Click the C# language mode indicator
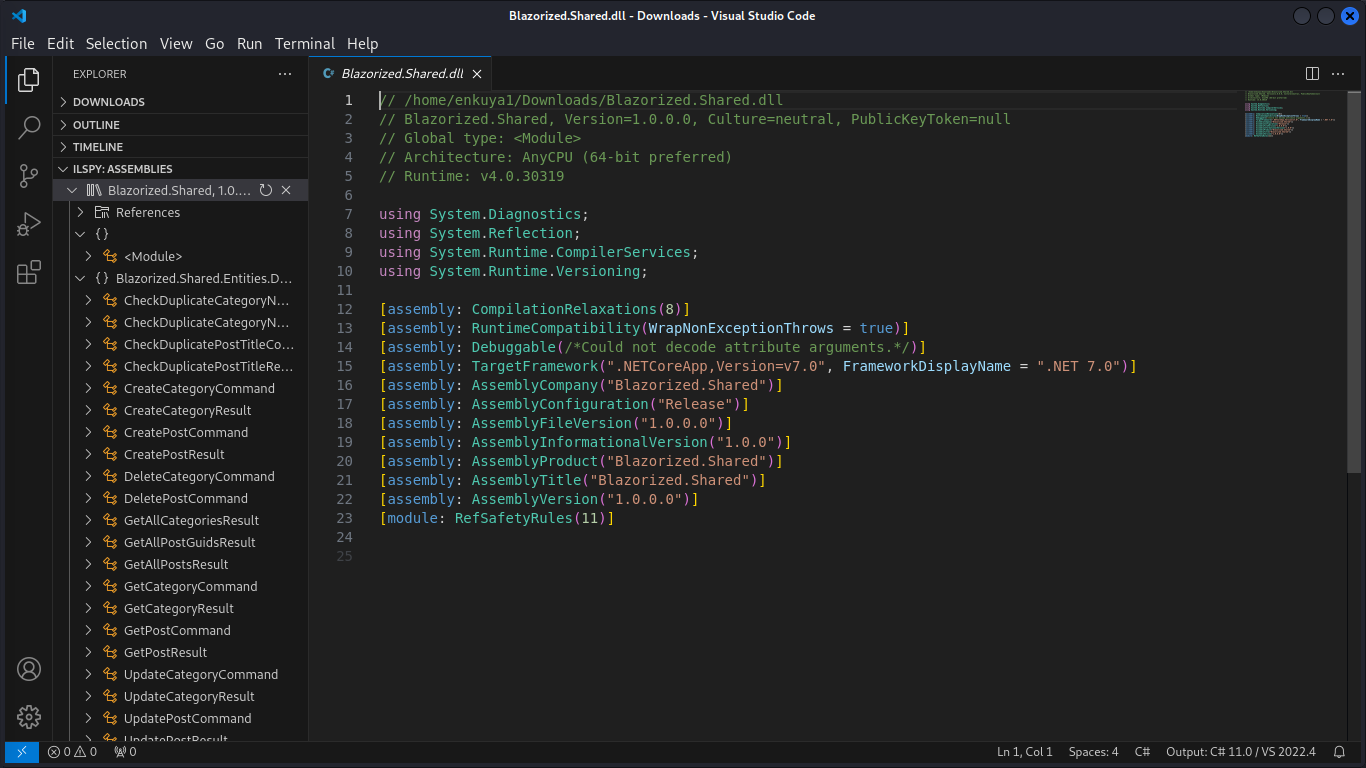1366x768 pixels. pos(1142,752)
